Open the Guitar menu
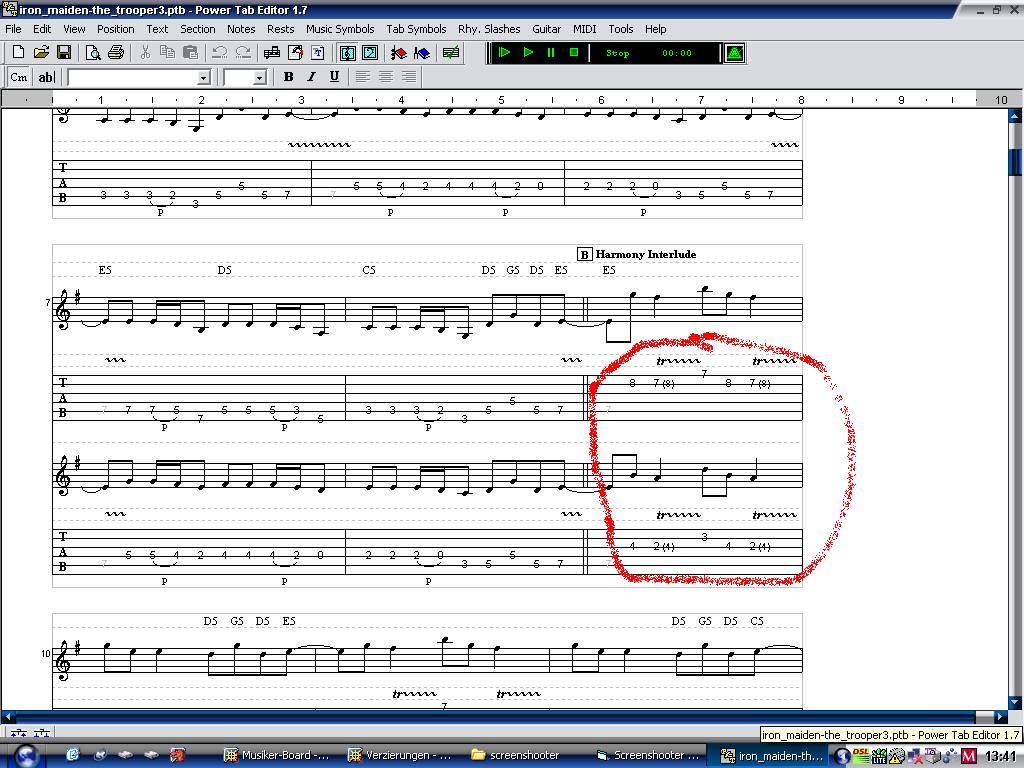The image size is (1024, 768). tap(546, 29)
